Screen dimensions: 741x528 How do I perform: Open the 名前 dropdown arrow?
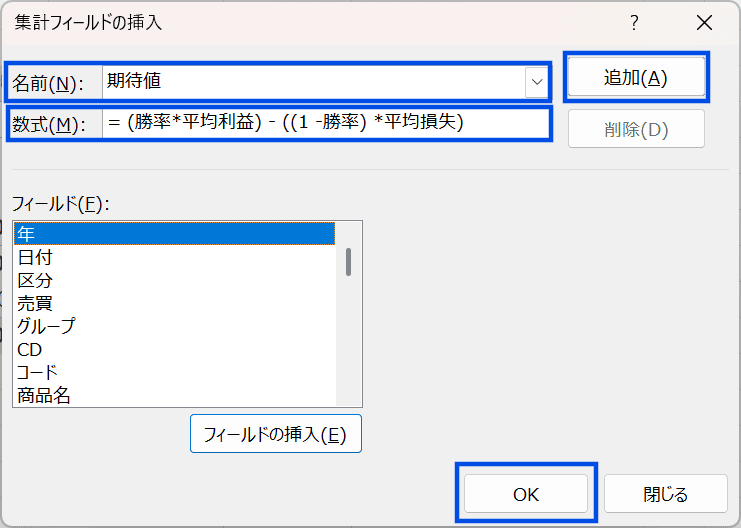pyautogui.click(x=537, y=81)
